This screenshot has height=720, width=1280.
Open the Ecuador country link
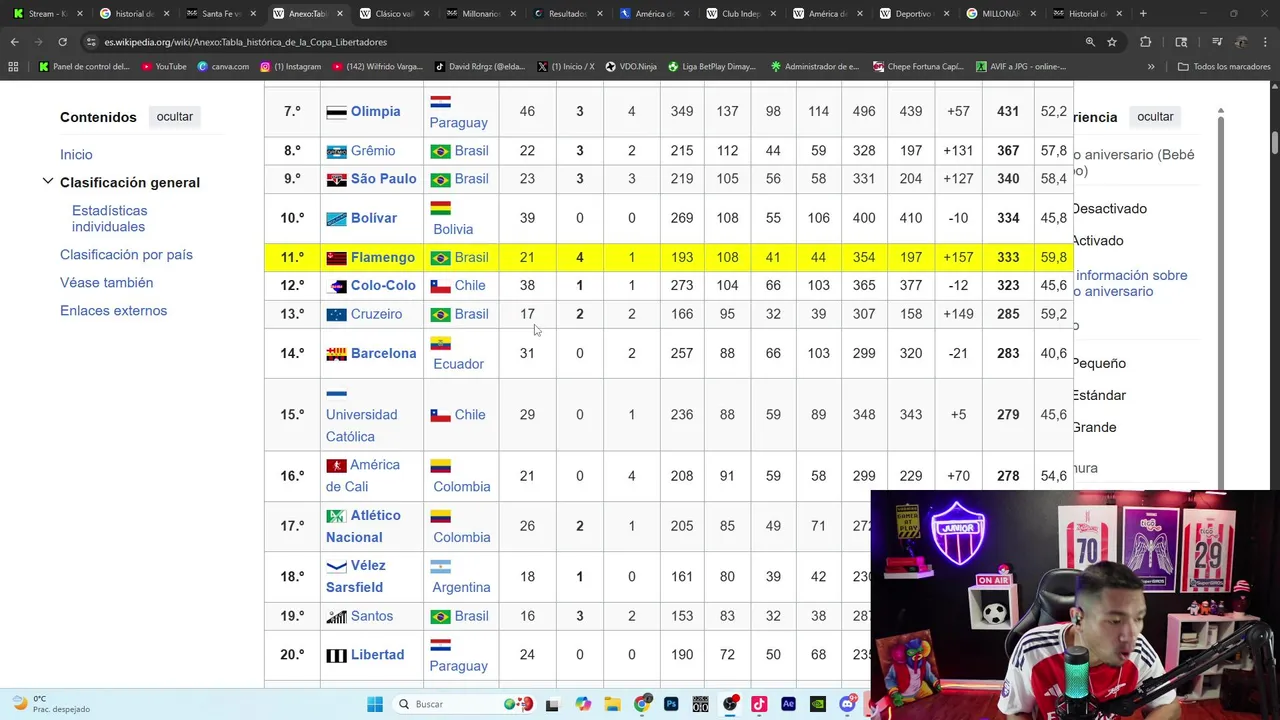pyautogui.click(x=458, y=364)
